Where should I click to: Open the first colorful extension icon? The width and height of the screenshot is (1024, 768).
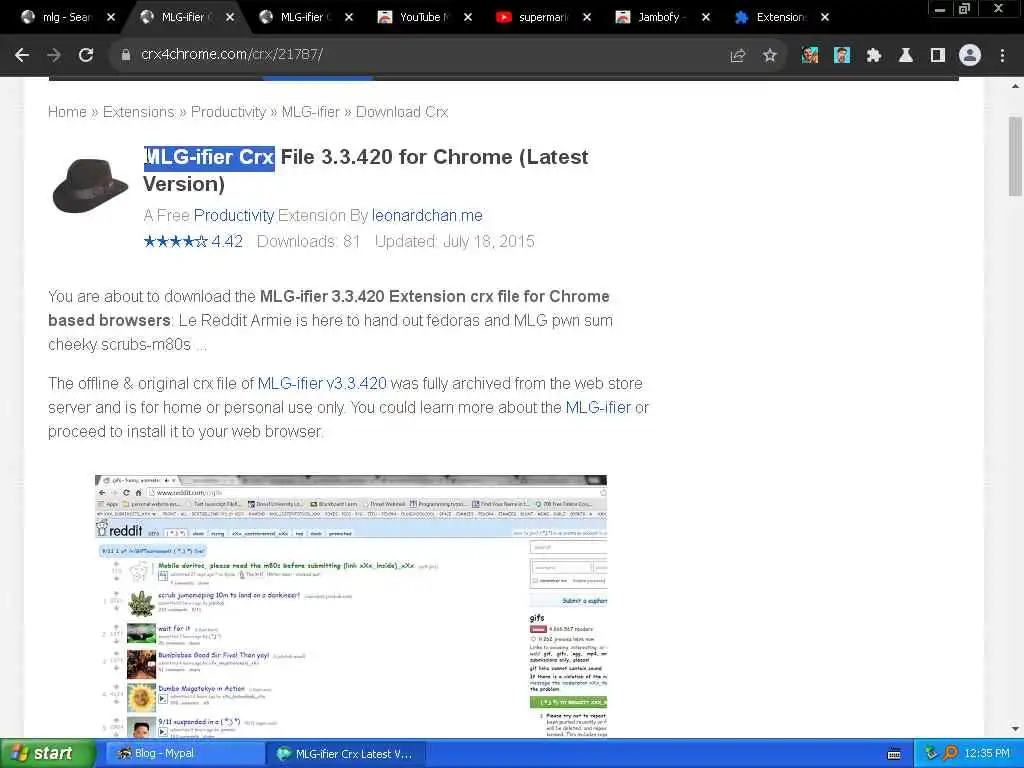(x=810, y=56)
